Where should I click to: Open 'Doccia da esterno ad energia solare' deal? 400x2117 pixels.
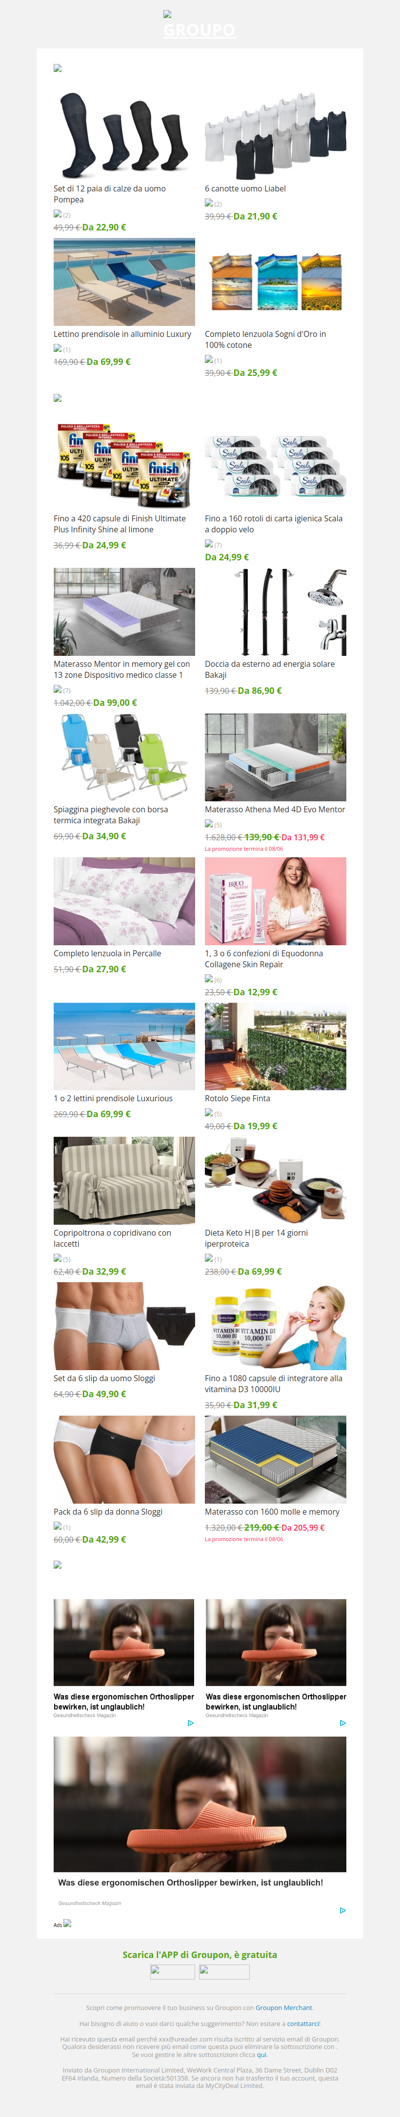coord(269,669)
